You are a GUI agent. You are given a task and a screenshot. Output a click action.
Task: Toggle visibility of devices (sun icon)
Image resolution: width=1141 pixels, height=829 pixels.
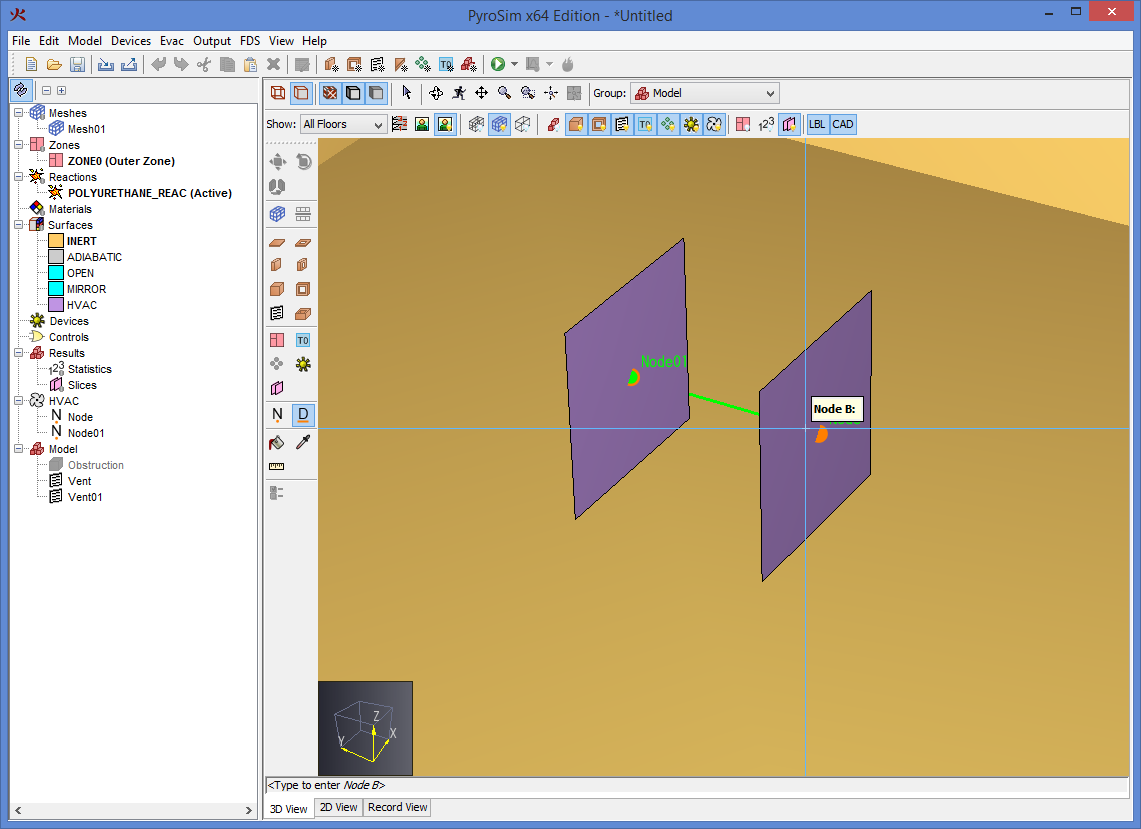tap(691, 124)
